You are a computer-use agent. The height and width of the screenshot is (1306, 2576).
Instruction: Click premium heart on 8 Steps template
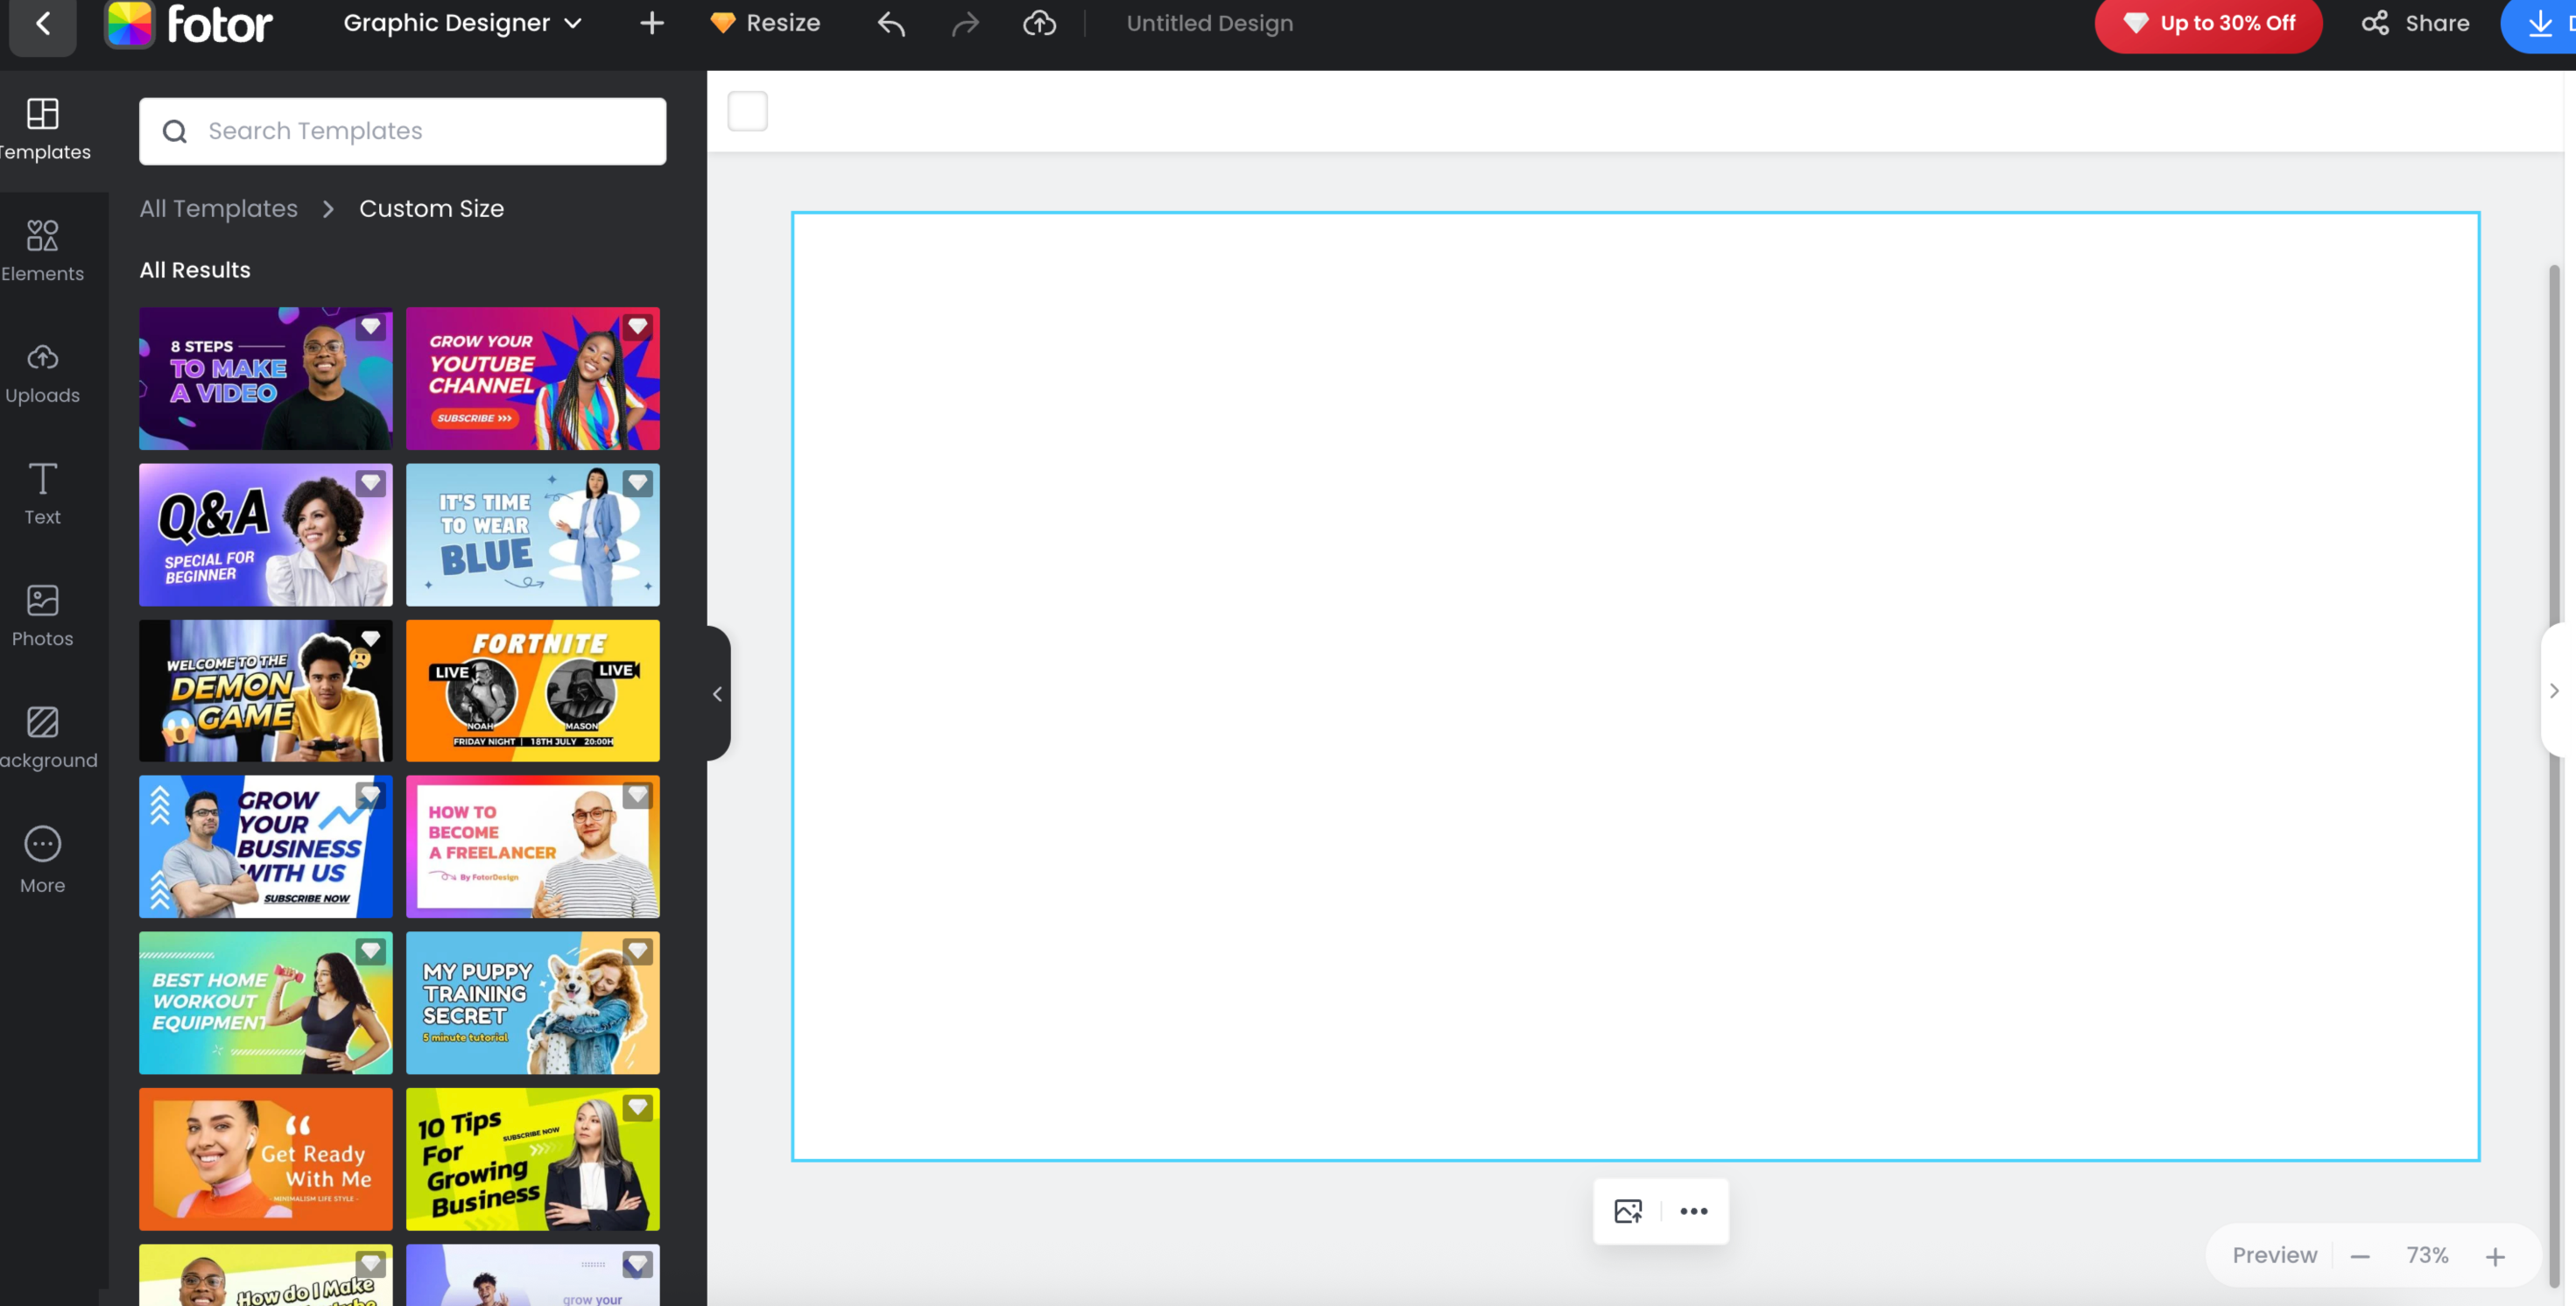(x=371, y=327)
